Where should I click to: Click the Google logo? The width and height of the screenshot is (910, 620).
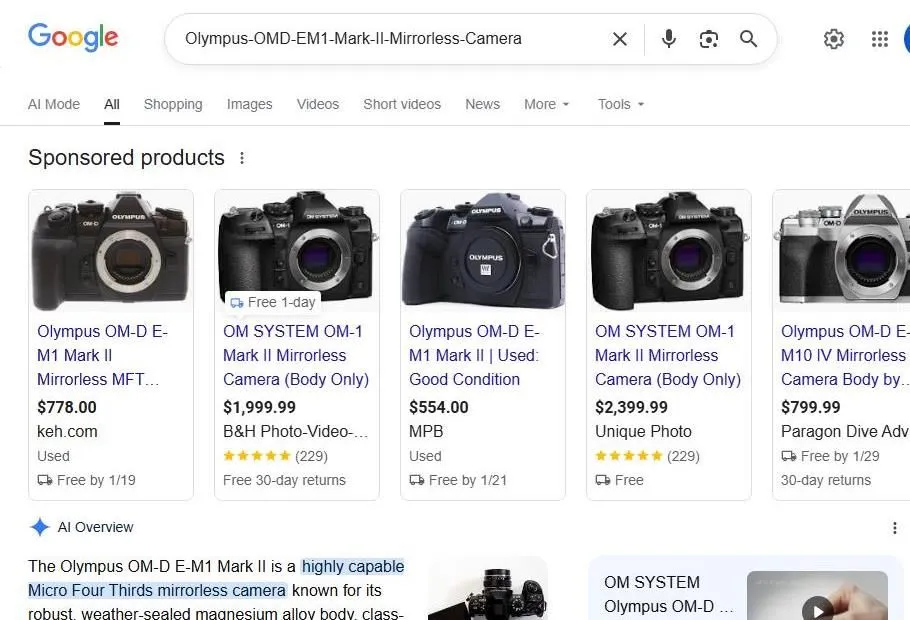point(73,37)
